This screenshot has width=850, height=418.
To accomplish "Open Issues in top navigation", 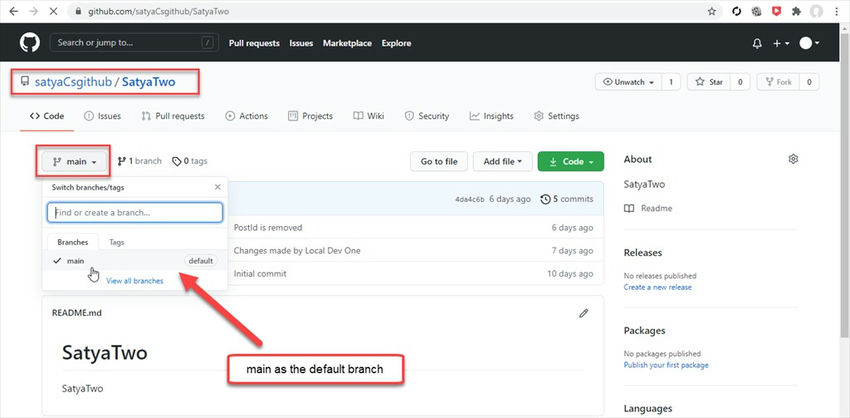I will (301, 43).
